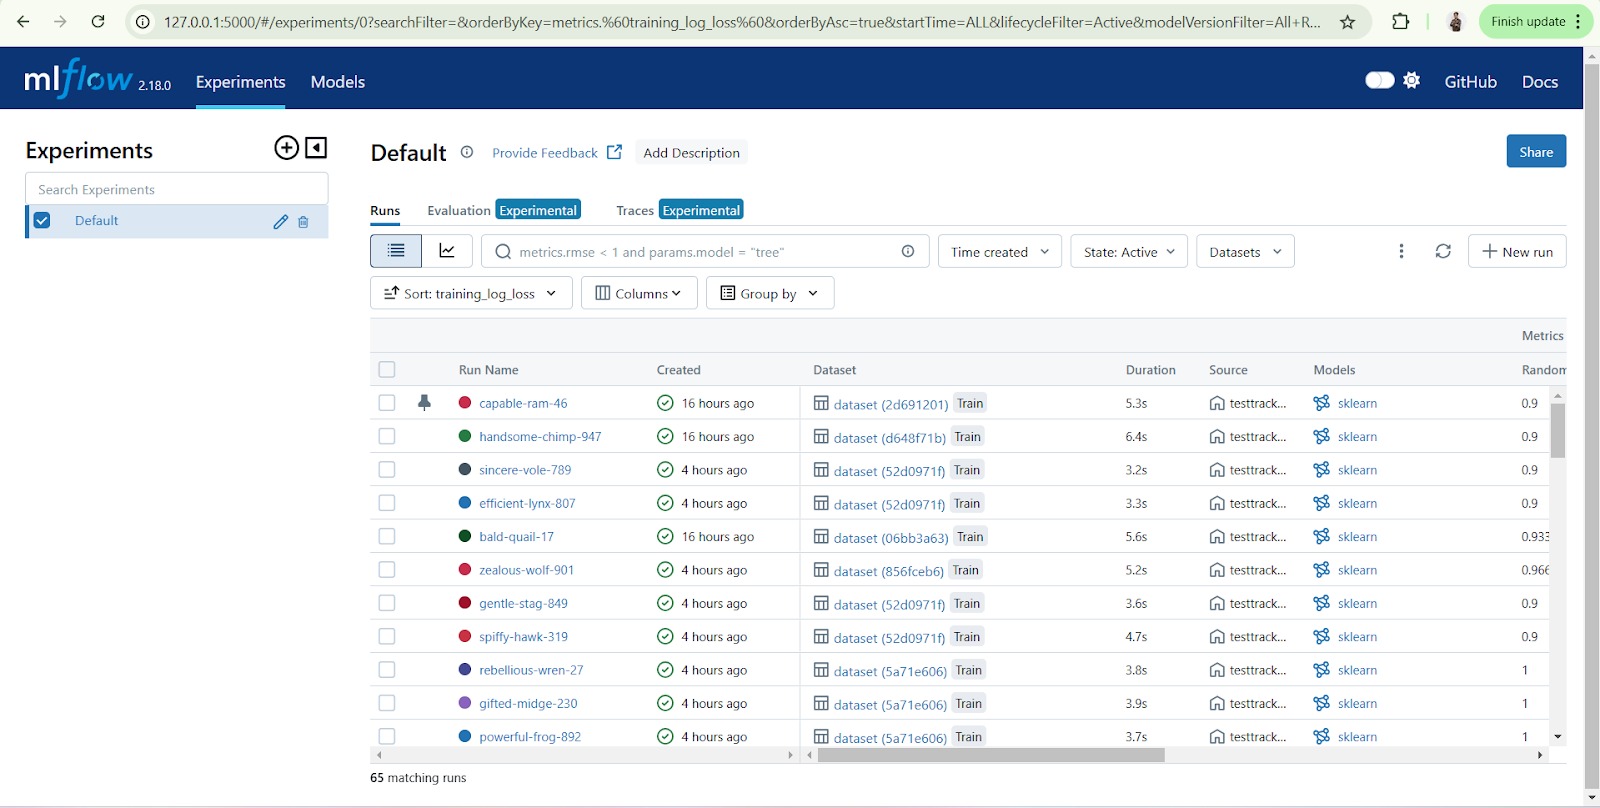Image resolution: width=1600 pixels, height=808 pixels.
Task: Tick the select-all runs header checkbox
Action: click(x=387, y=370)
